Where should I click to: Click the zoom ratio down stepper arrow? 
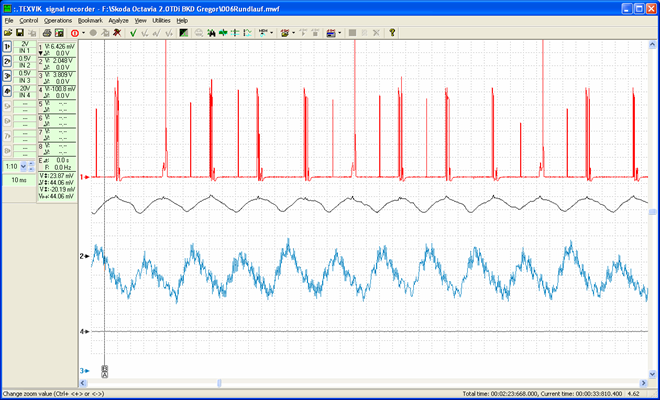(x=31, y=169)
